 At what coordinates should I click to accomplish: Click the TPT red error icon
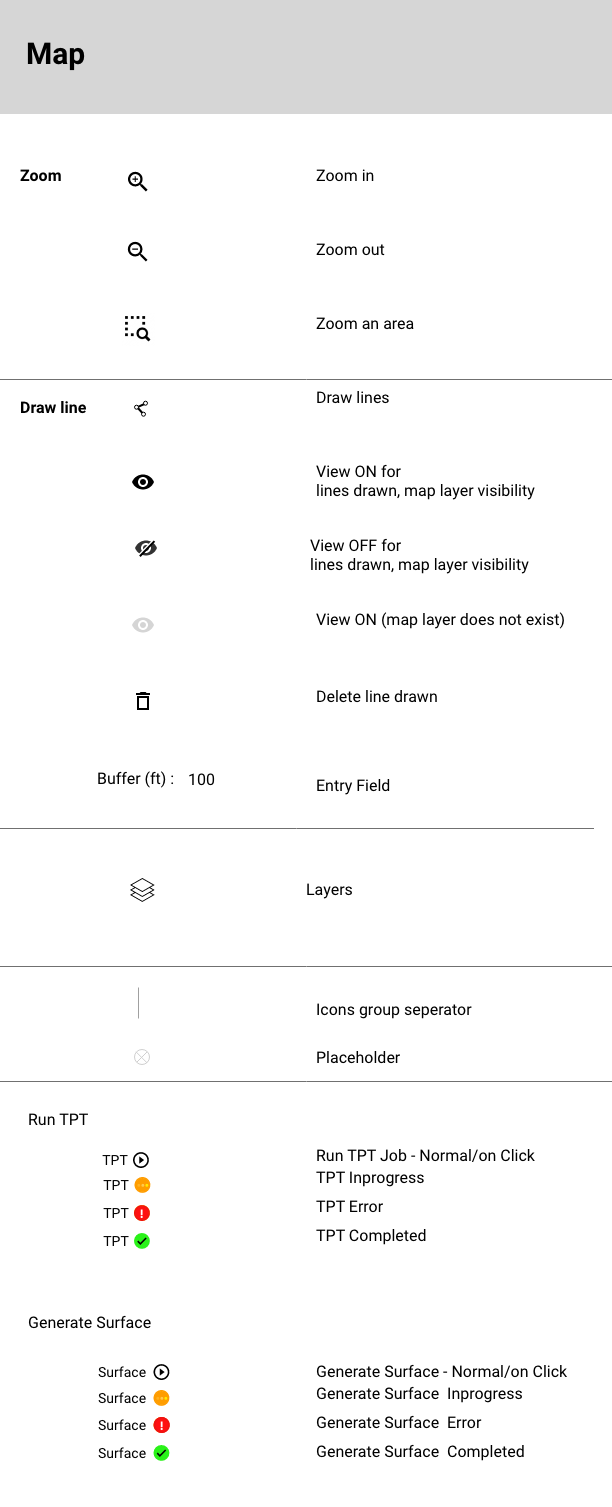[x=142, y=1213]
